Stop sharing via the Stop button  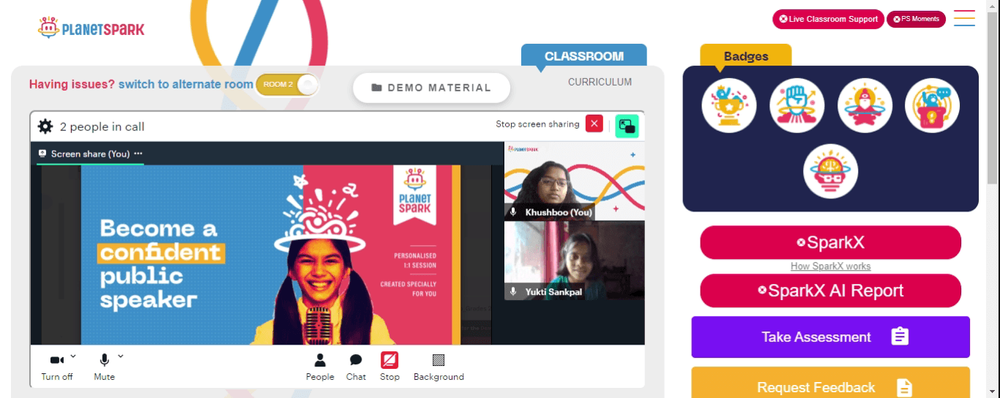click(390, 367)
